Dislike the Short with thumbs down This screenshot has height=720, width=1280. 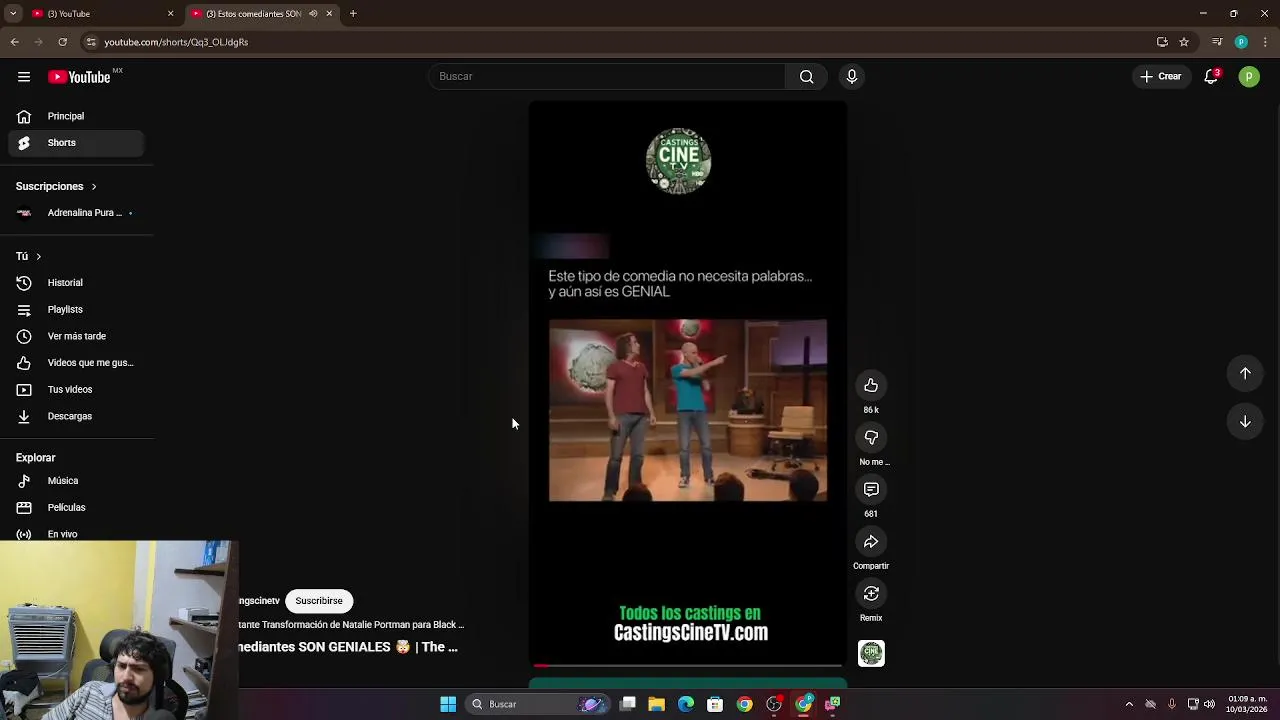point(871,438)
